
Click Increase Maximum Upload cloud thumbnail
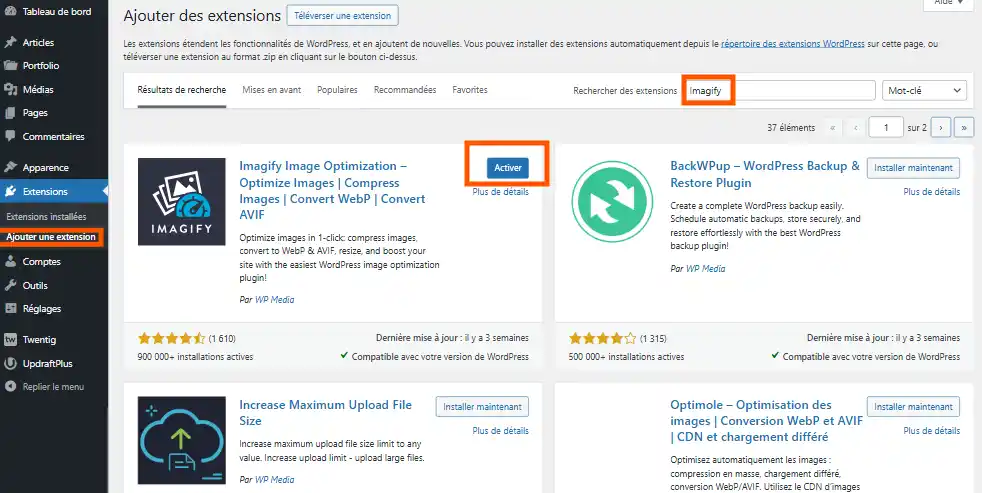click(182, 440)
